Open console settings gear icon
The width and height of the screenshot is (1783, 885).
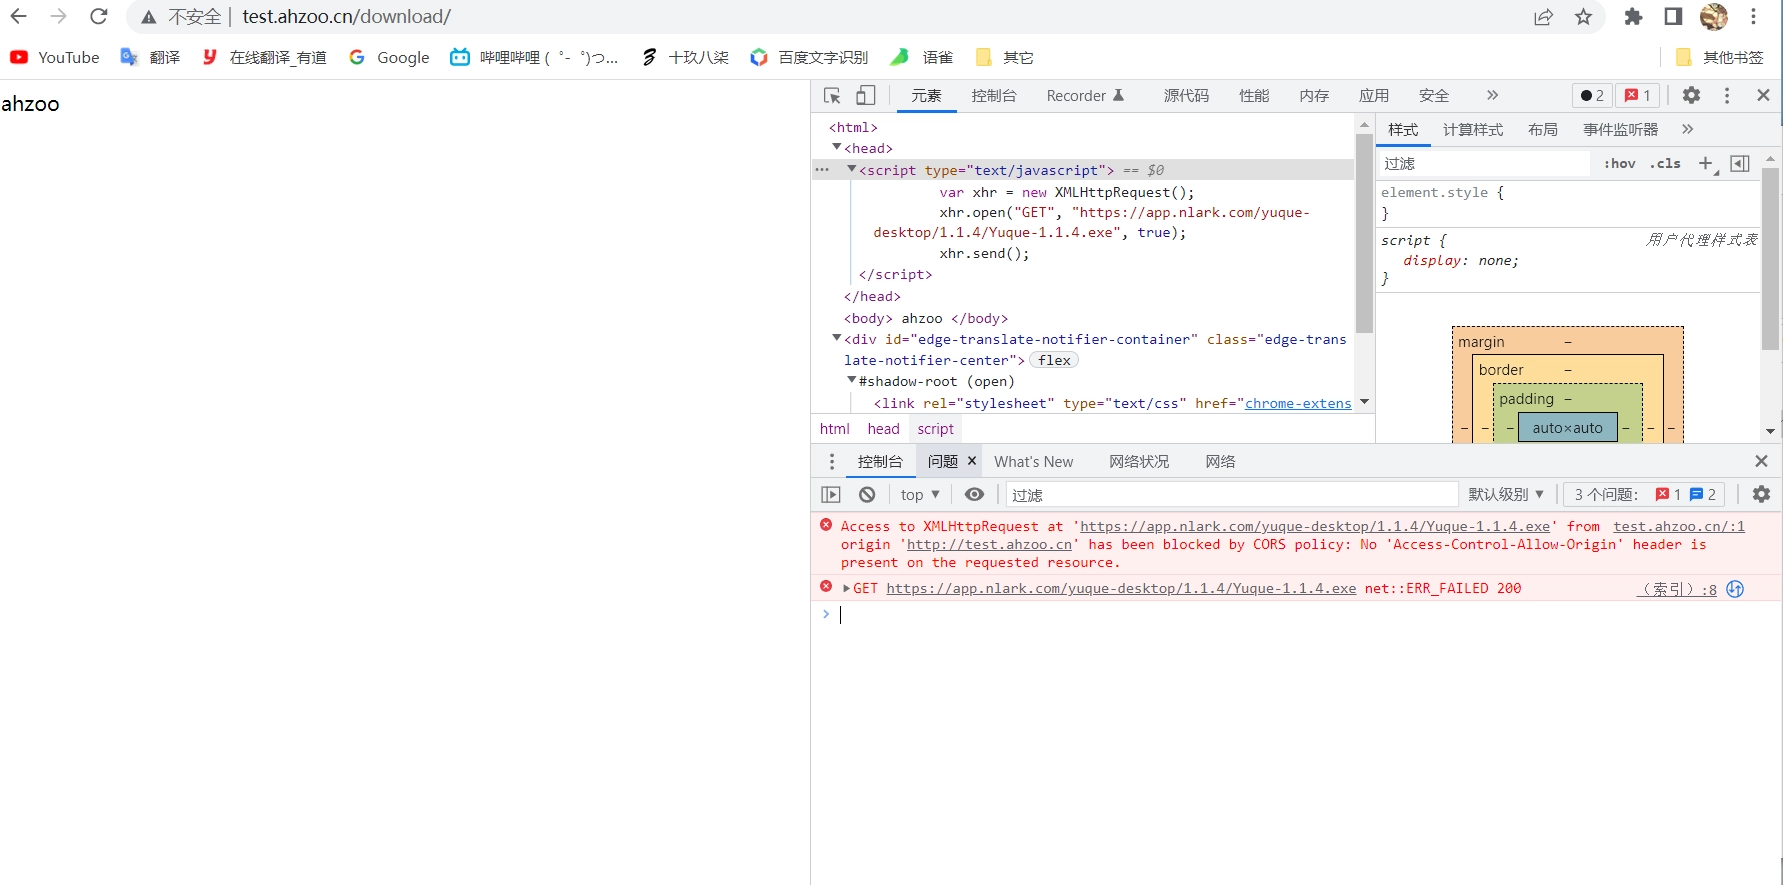(1761, 495)
